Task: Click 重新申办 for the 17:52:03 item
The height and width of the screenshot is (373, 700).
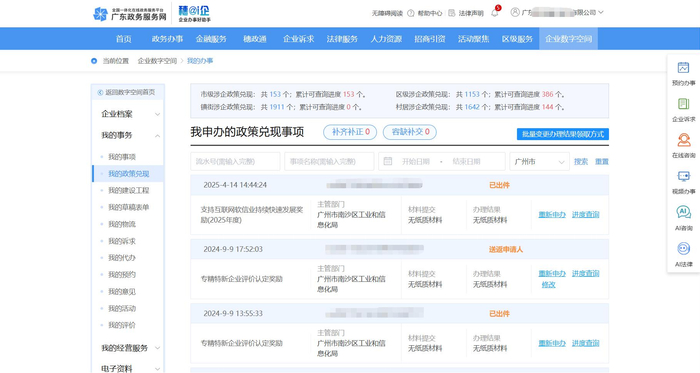Action: click(552, 274)
